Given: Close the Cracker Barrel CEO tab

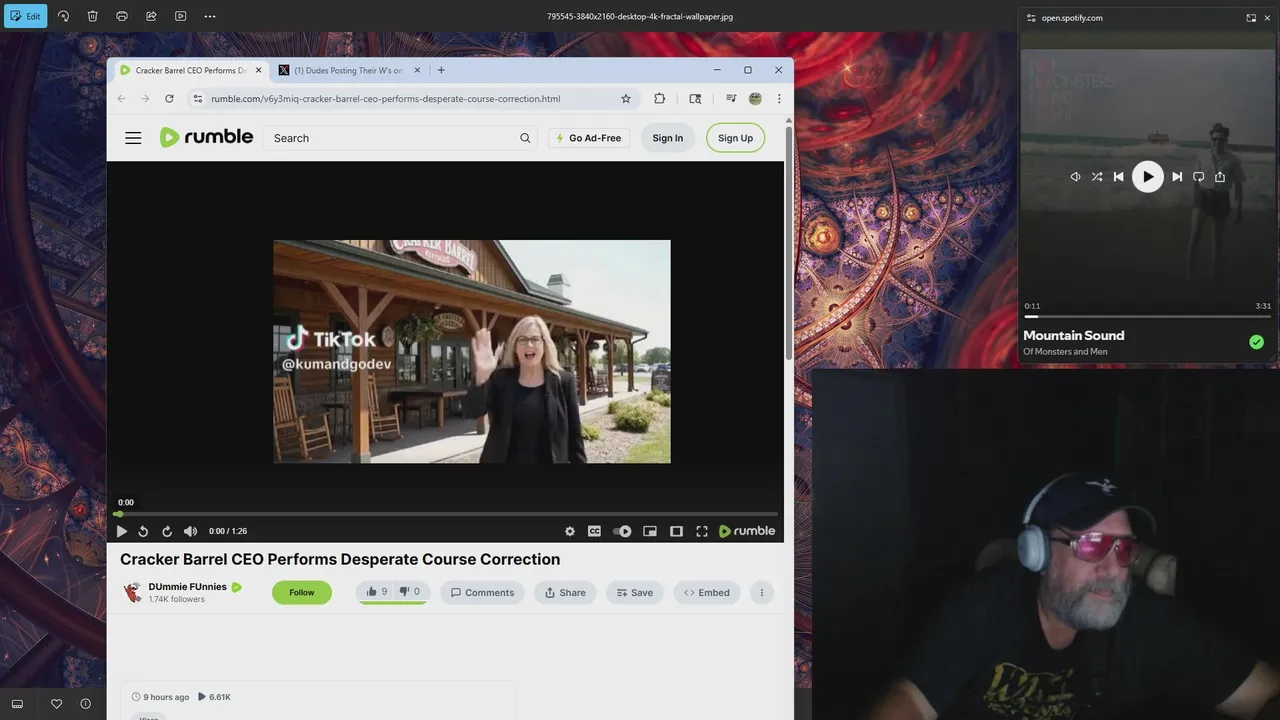Looking at the screenshot, I should pos(258,70).
